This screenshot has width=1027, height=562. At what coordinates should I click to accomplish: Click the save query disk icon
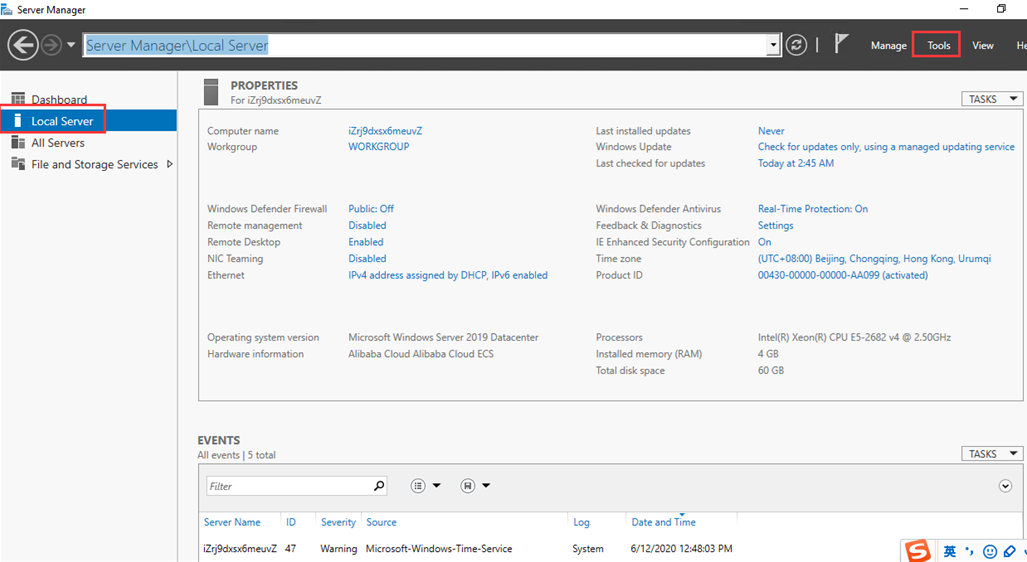(467, 485)
